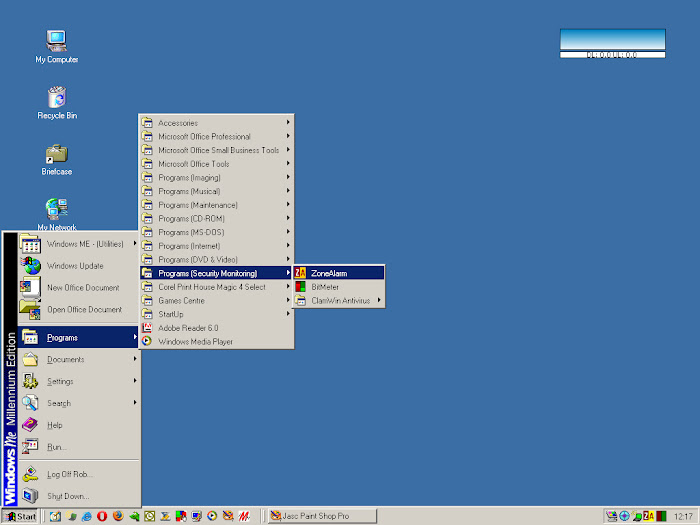Open the Search submenu in Start menu
Image resolution: width=700 pixels, height=525 pixels.
pyautogui.click(x=79, y=403)
